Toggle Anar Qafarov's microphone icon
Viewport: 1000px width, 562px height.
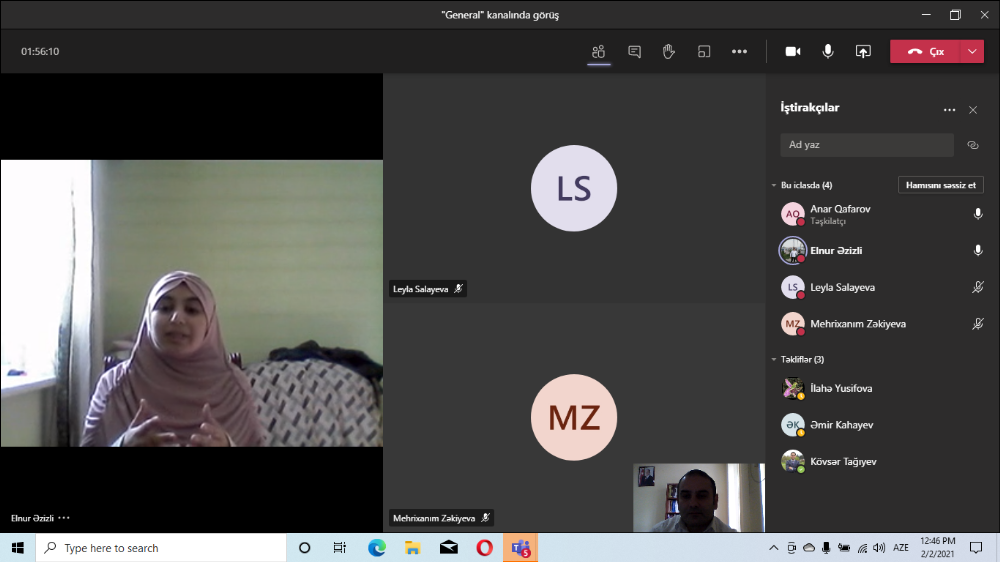[x=978, y=214]
